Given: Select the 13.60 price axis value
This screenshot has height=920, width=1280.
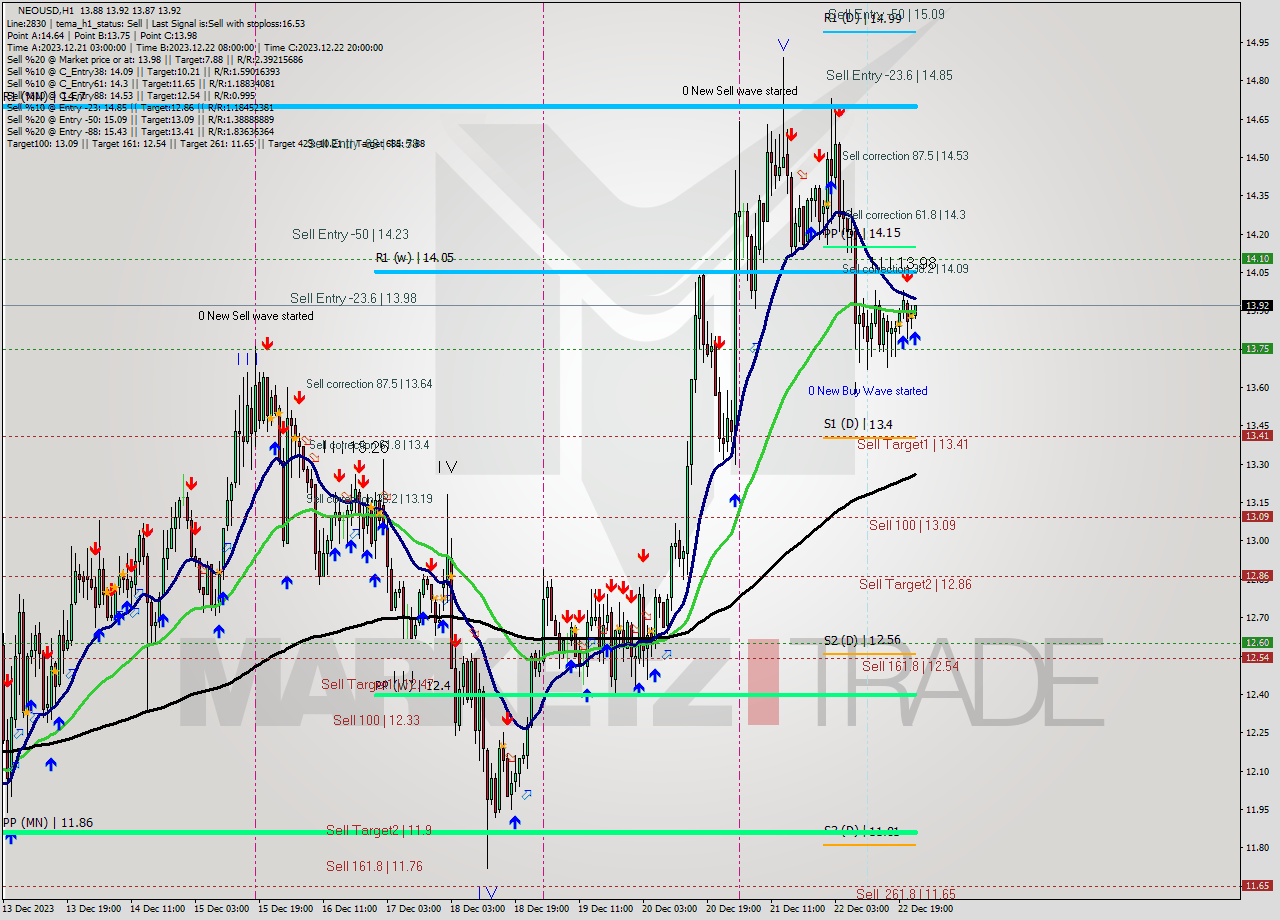Looking at the screenshot, I should [x=1257, y=387].
